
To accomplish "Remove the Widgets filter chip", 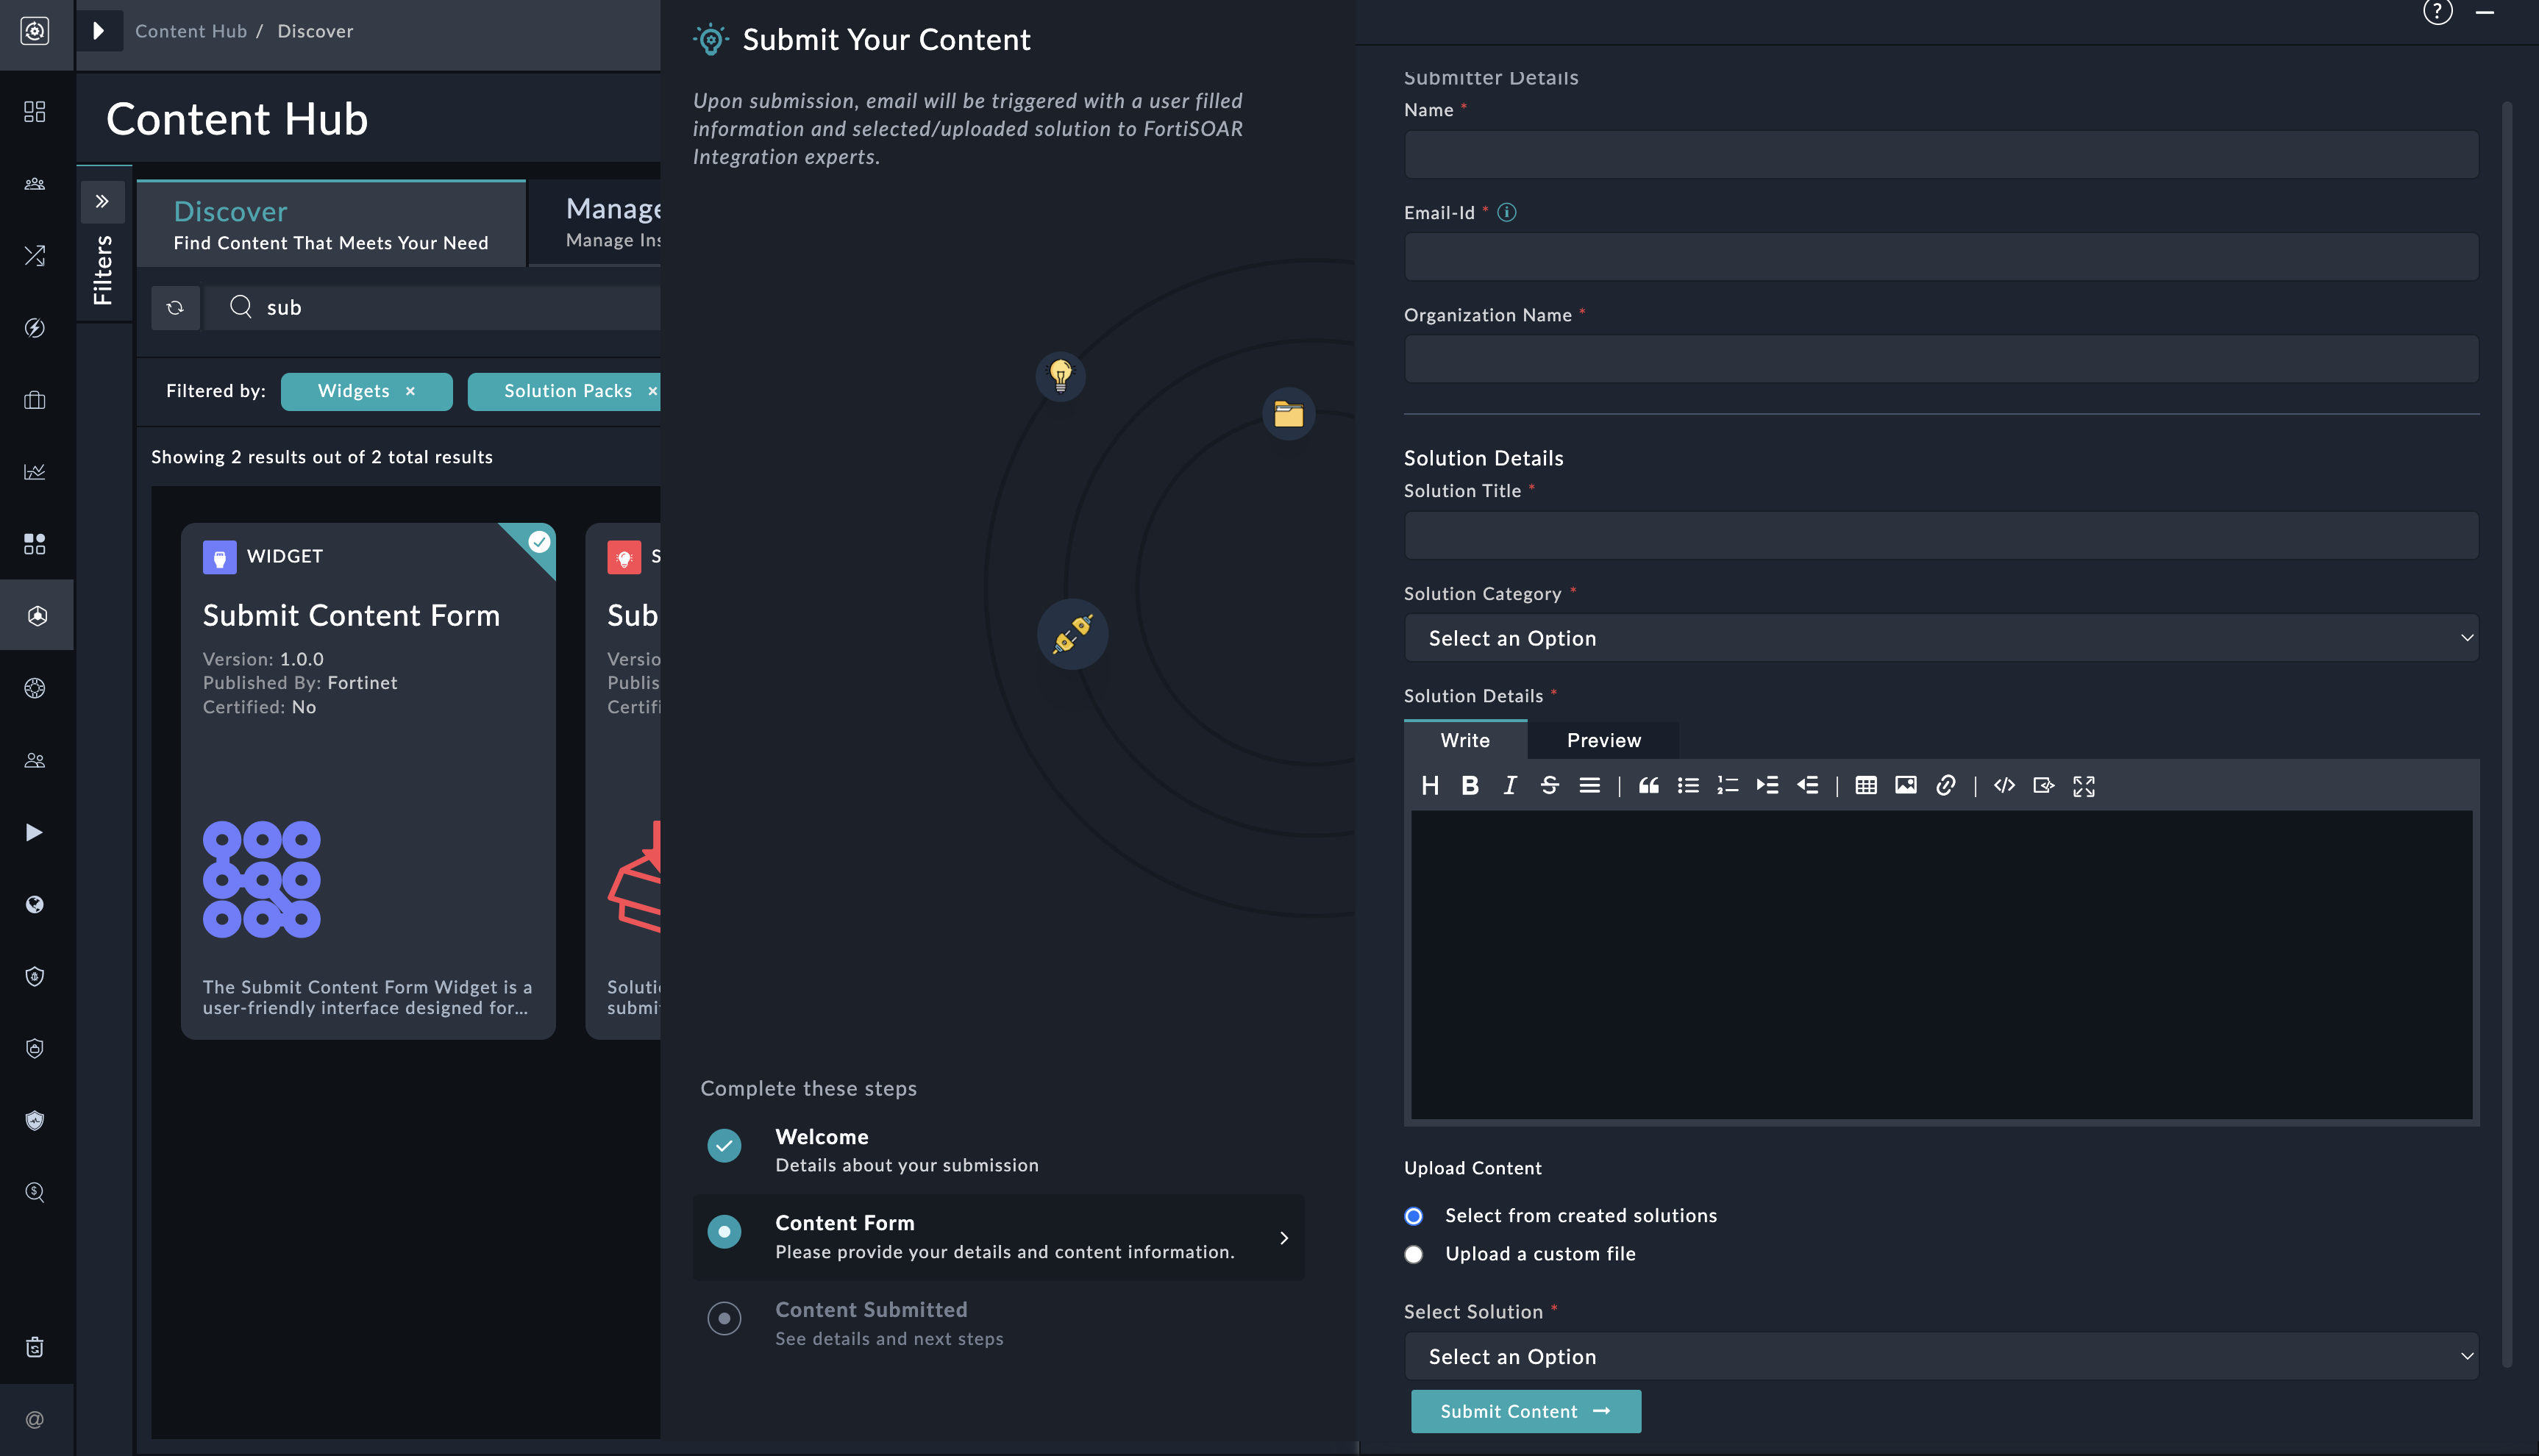I will click(410, 392).
